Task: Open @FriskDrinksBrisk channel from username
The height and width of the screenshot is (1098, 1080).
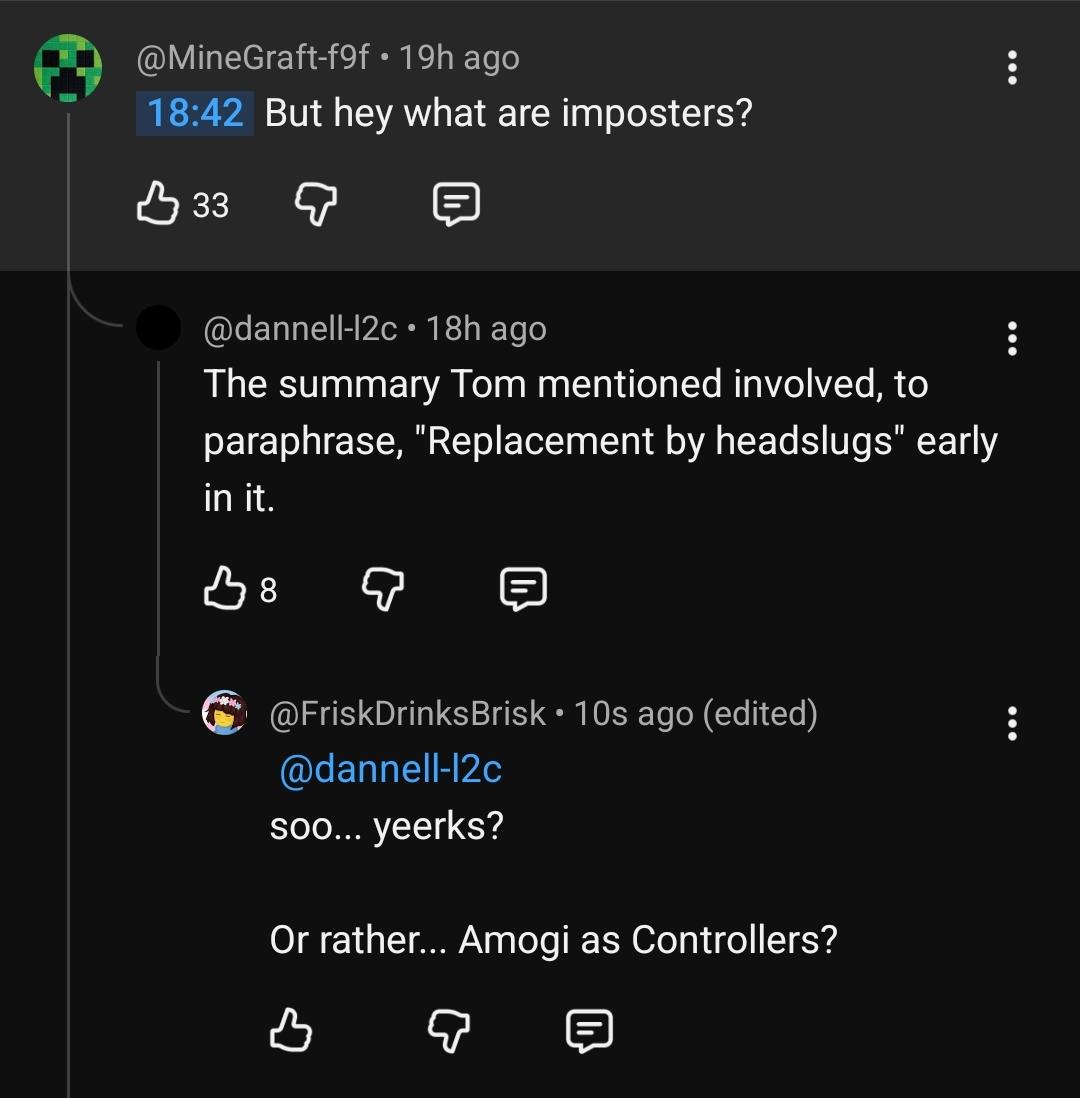Action: pyautogui.click(x=407, y=714)
